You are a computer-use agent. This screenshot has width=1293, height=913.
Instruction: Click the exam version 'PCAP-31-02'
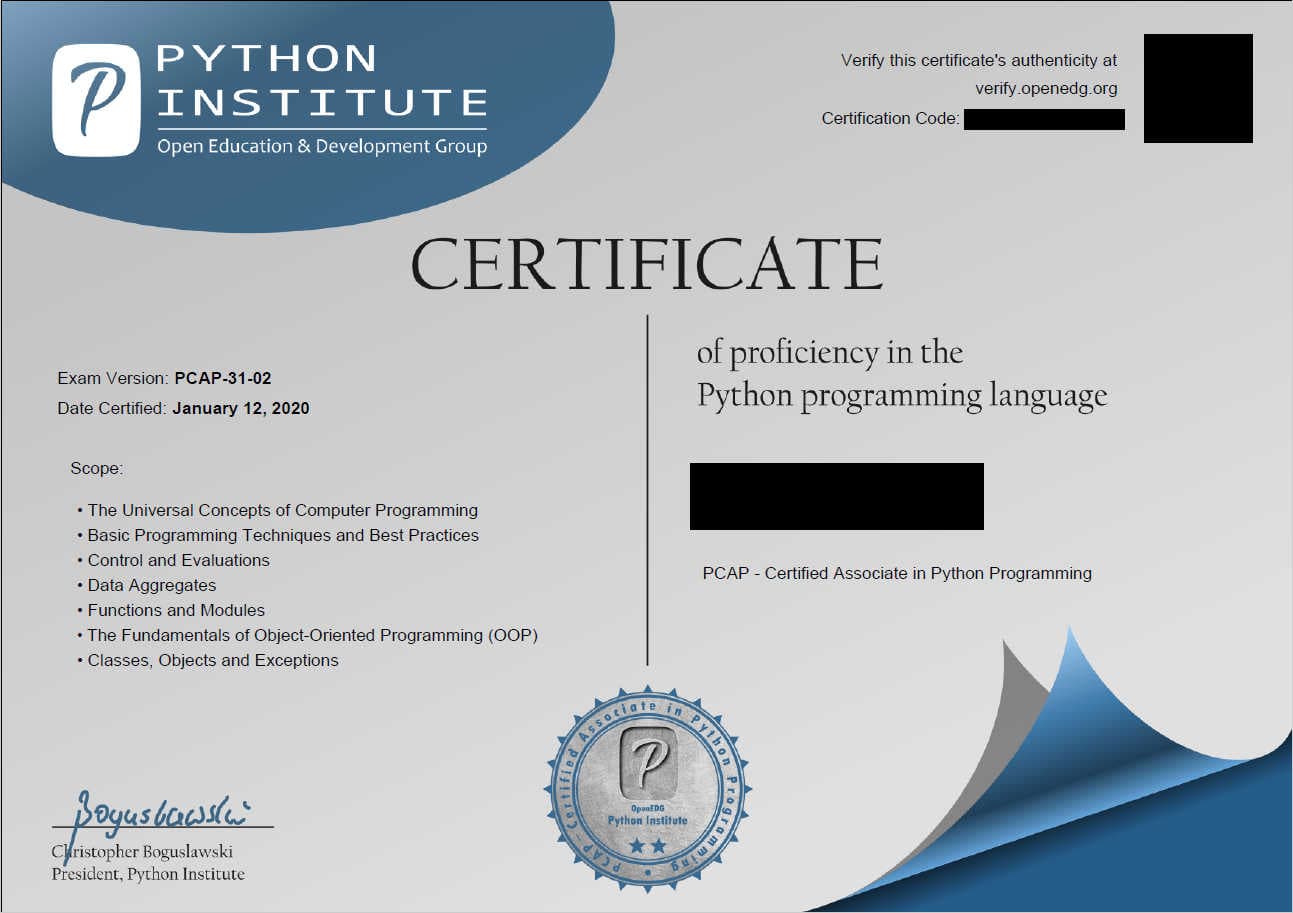point(223,378)
